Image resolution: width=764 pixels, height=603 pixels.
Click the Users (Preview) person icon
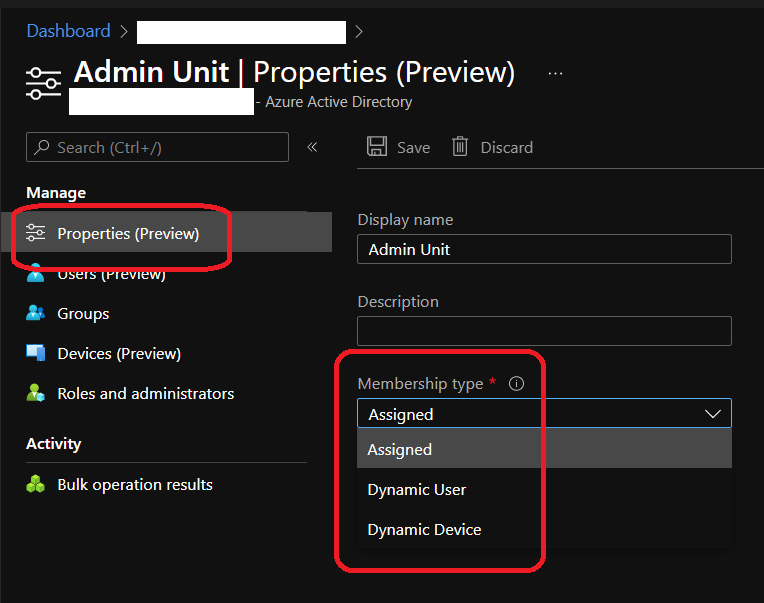coord(36,274)
